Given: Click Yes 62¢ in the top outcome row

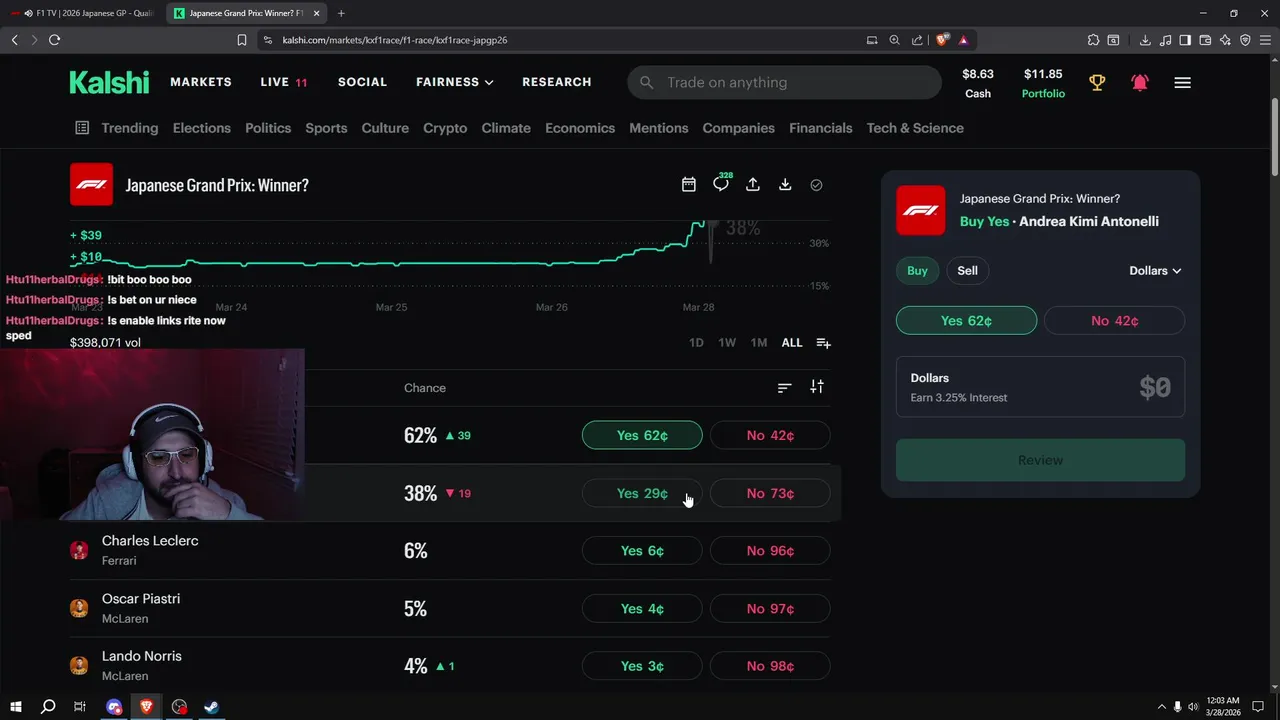Looking at the screenshot, I should (642, 436).
